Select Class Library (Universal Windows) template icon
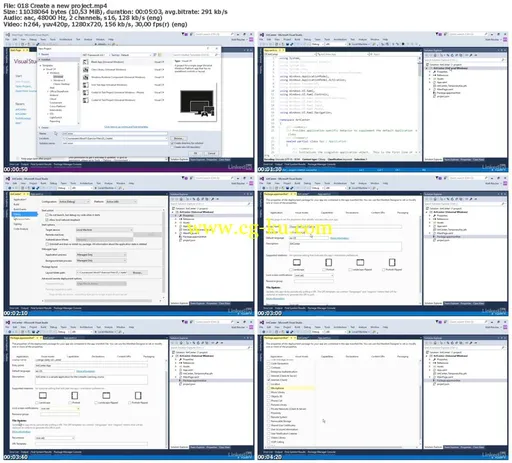The image size is (512, 463). point(86,70)
